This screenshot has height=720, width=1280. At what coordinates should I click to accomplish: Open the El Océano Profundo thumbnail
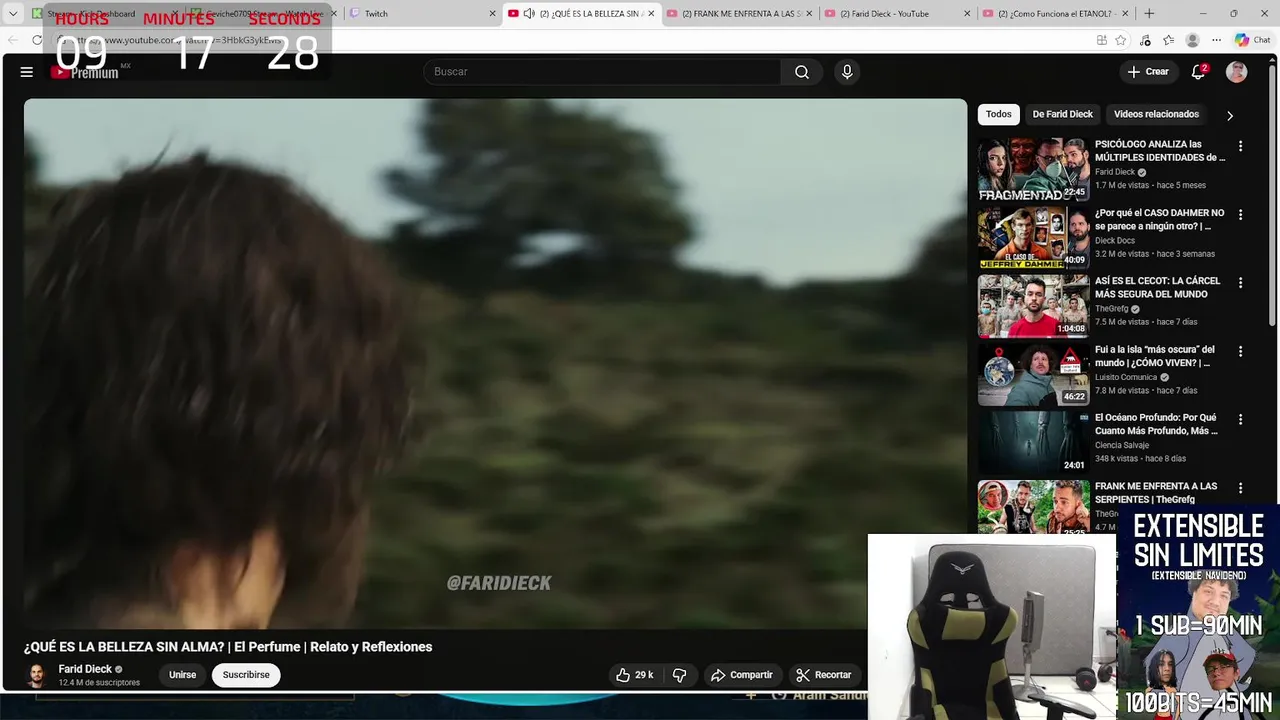1033,443
